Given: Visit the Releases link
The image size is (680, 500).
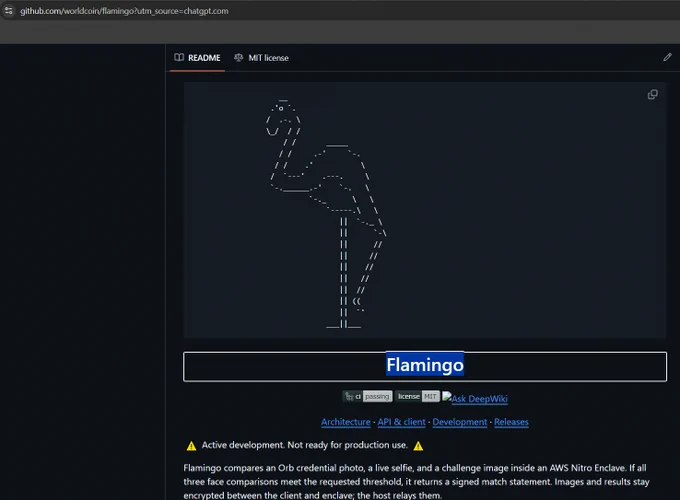Looking at the screenshot, I should (x=511, y=422).
